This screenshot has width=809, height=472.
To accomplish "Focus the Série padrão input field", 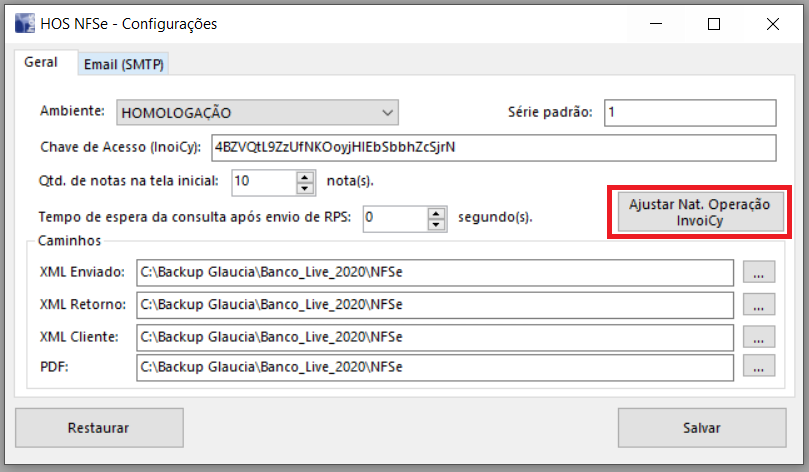I will [x=688, y=112].
